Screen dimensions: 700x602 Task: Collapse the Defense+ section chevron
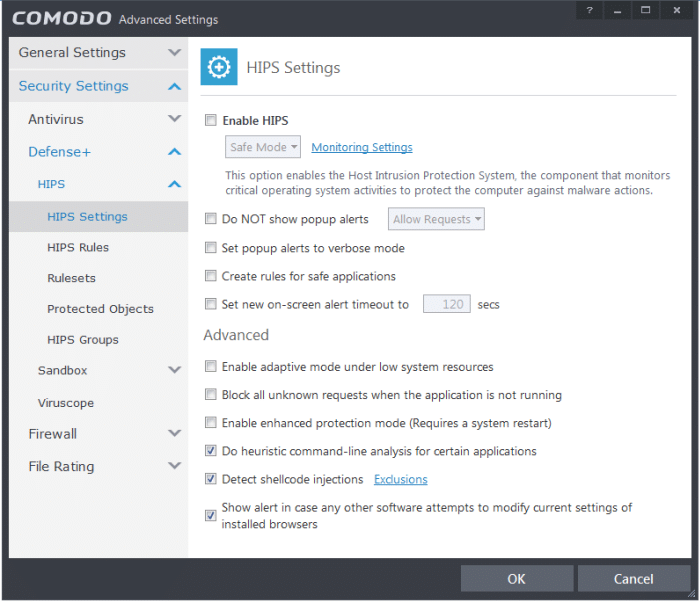click(x=175, y=152)
